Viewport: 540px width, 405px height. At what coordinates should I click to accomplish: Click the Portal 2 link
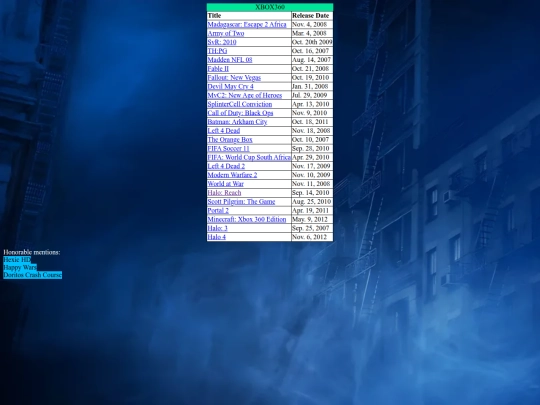[218, 210]
